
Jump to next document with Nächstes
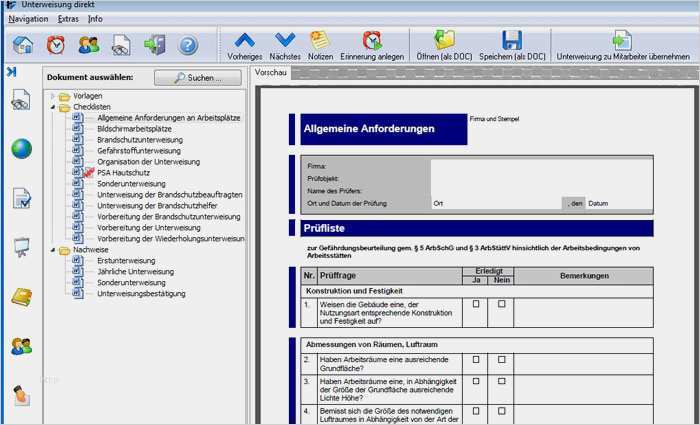click(285, 44)
